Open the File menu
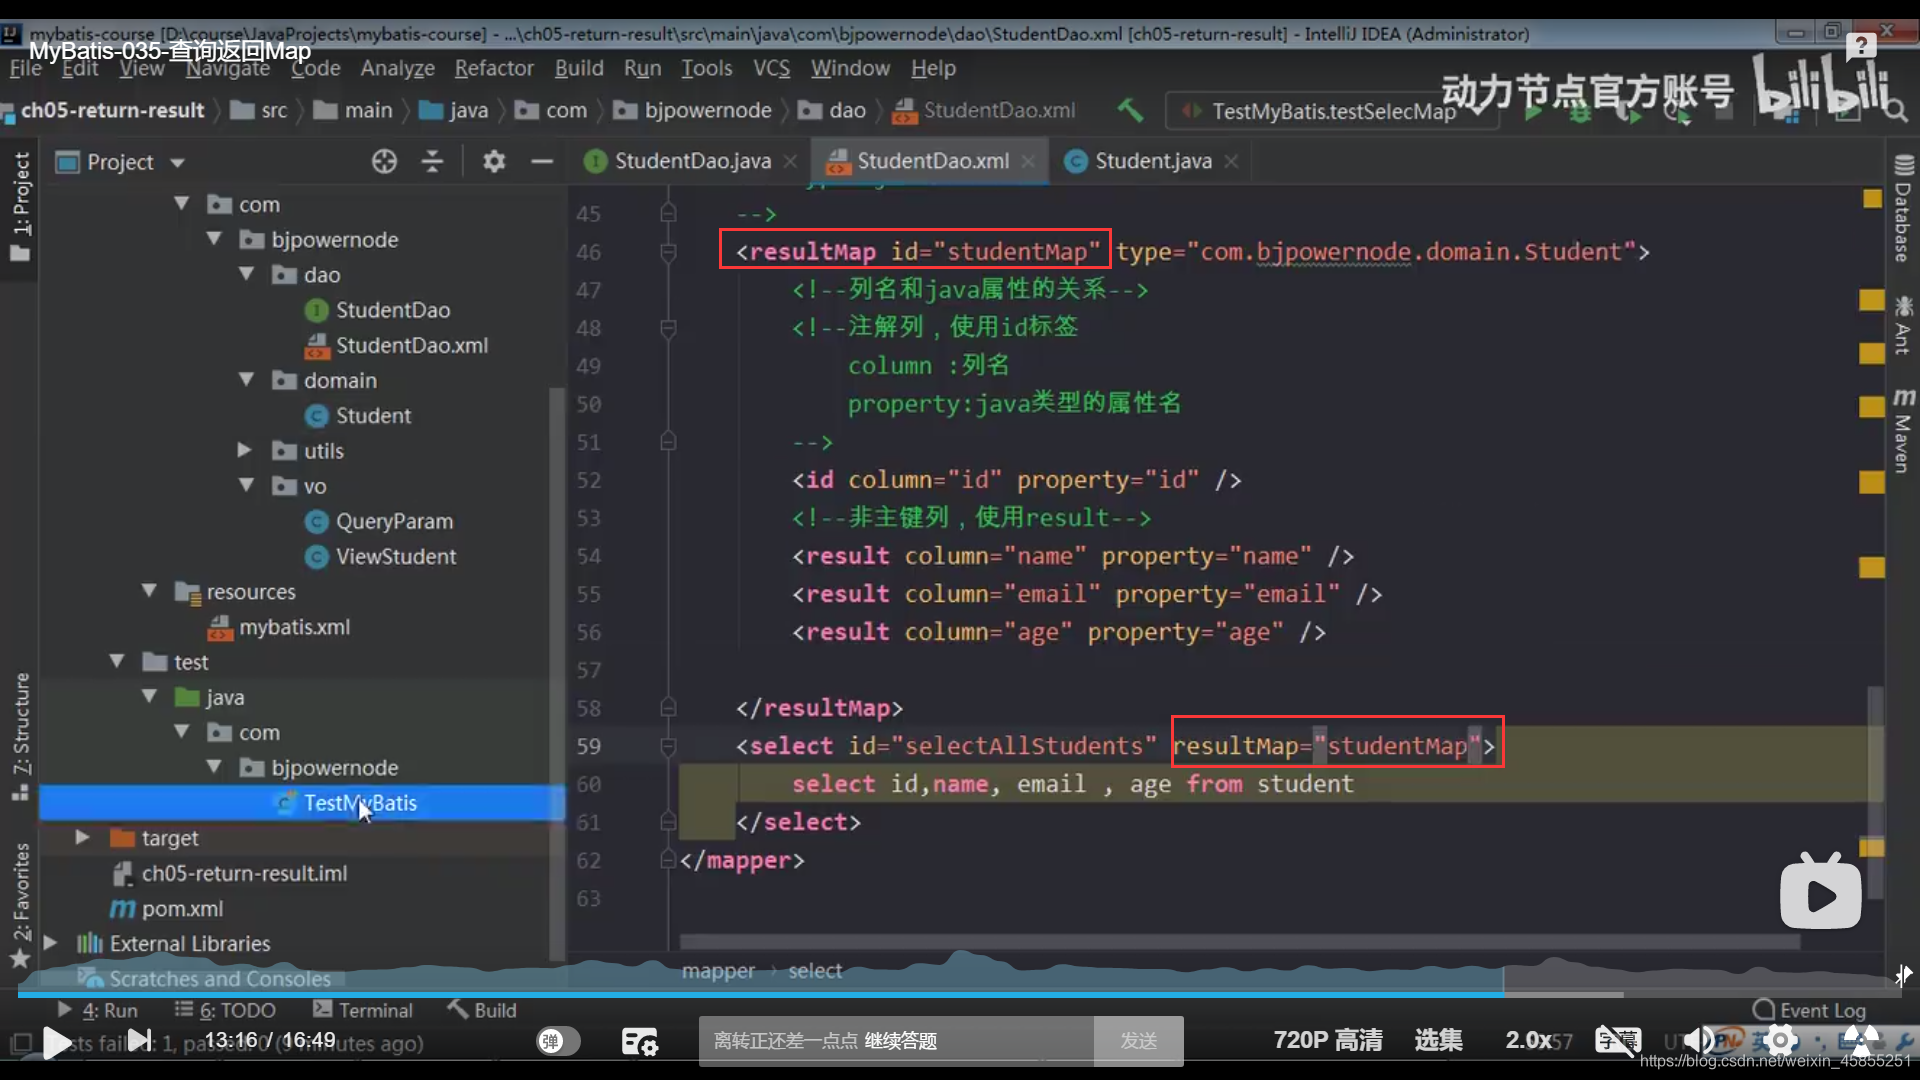Image resolution: width=1920 pixels, height=1080 pixels. [25, 68]
